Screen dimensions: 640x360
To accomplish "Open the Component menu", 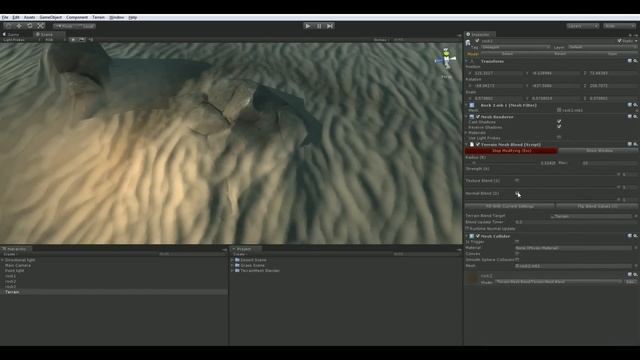I will click(77, 18).
